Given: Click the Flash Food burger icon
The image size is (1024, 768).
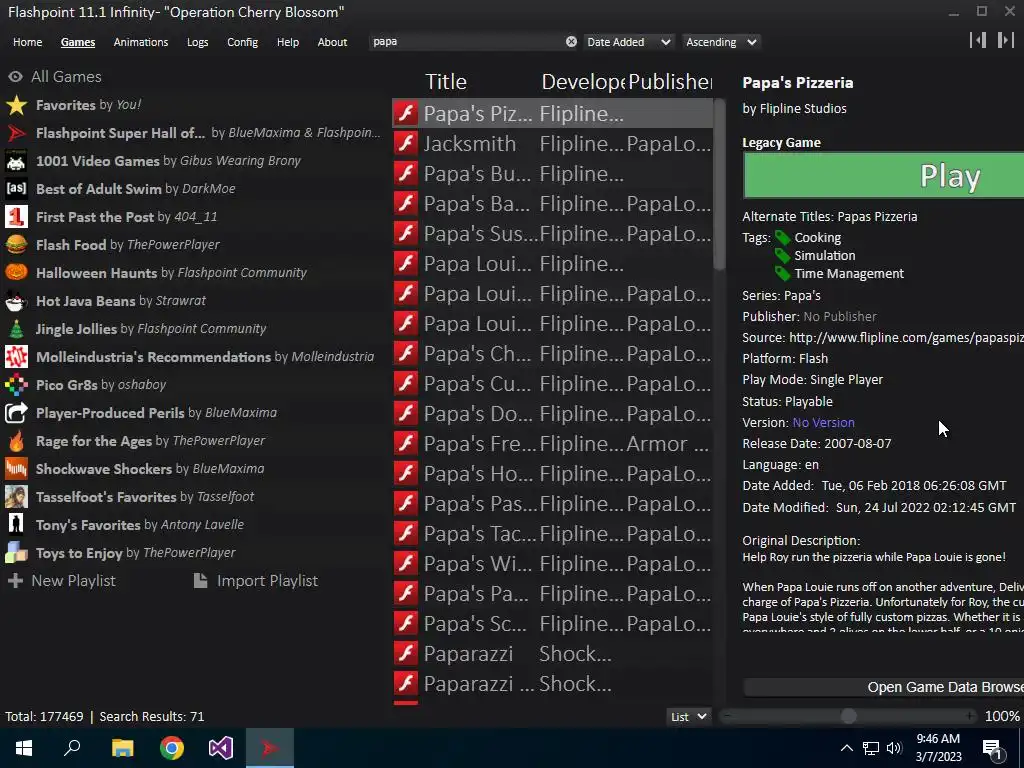Looking at the screenshot, I should point(16,245).
